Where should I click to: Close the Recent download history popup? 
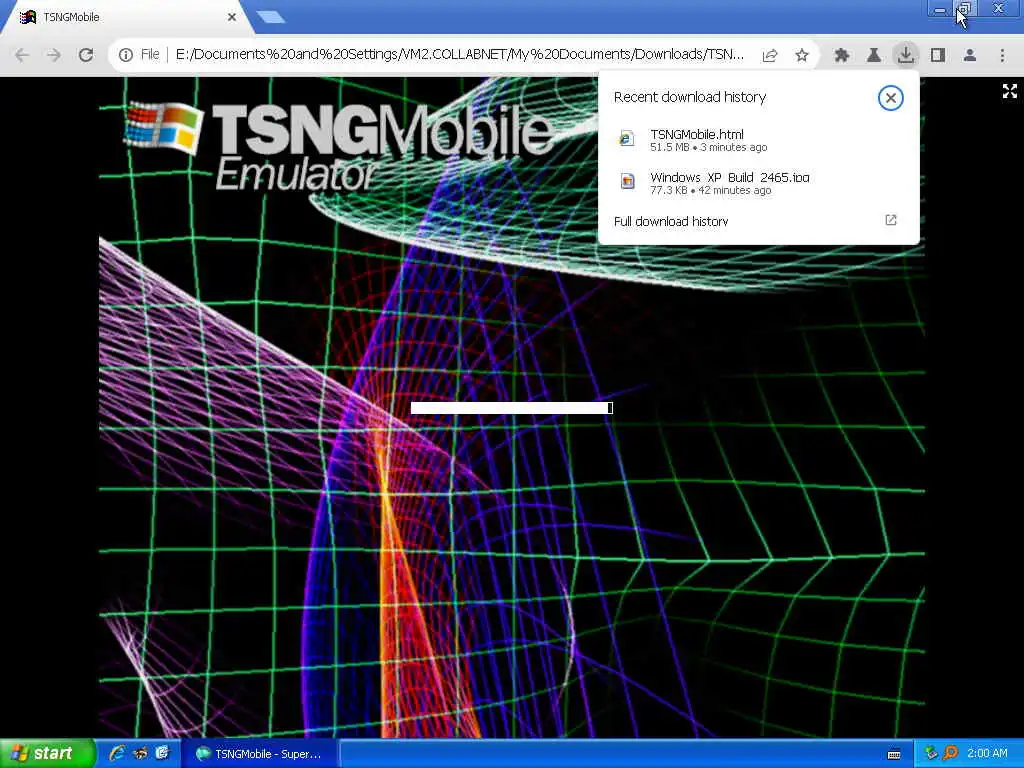pyautogui.click(x=890, y=98)
